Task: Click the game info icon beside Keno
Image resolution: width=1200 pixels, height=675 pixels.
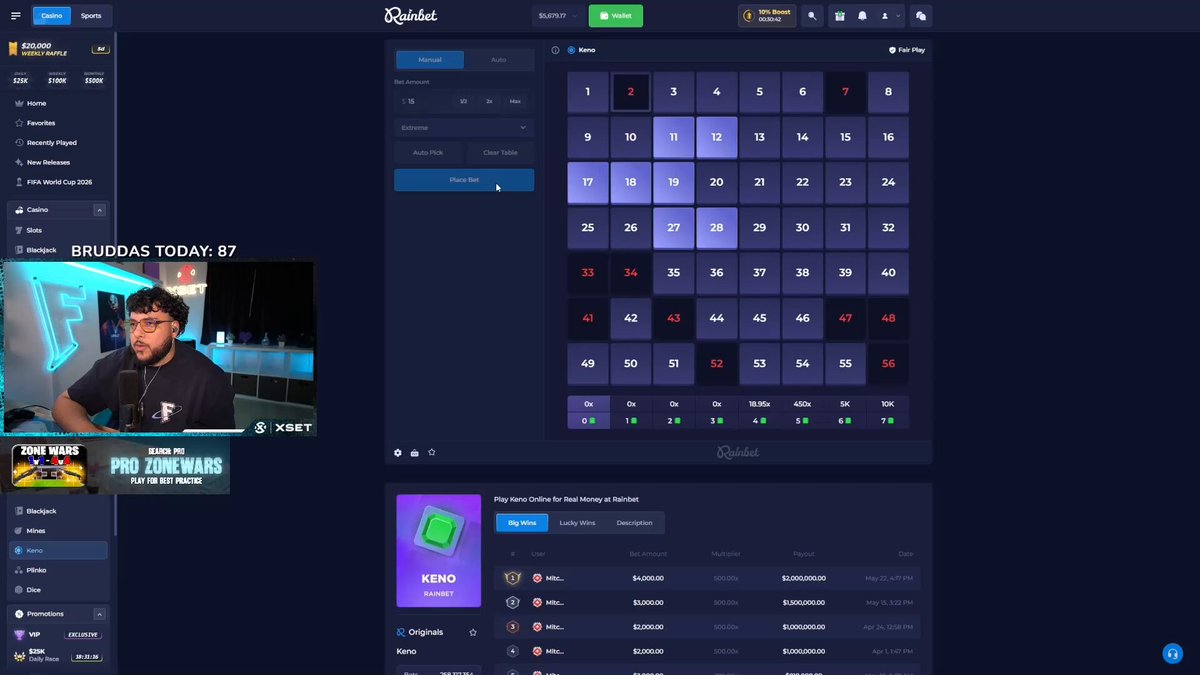Action: click(x=556, y=50)
